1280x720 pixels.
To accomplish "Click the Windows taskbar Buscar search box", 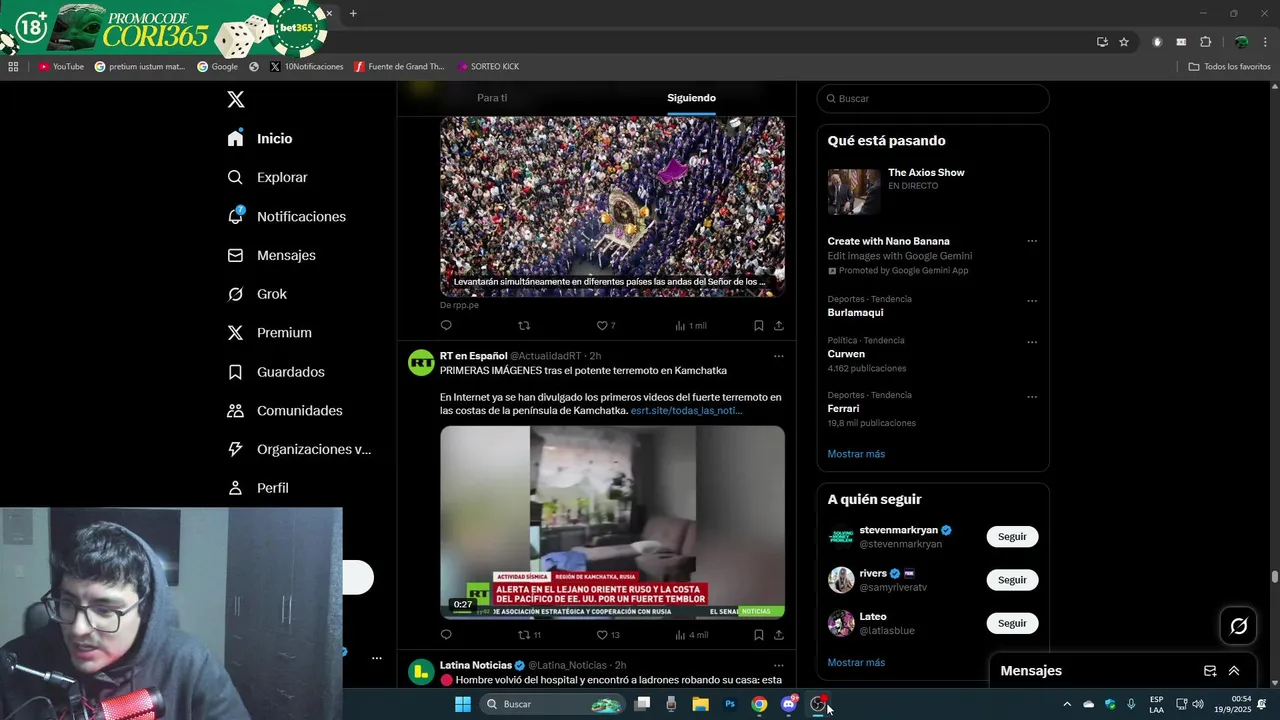I will [552, 704].
